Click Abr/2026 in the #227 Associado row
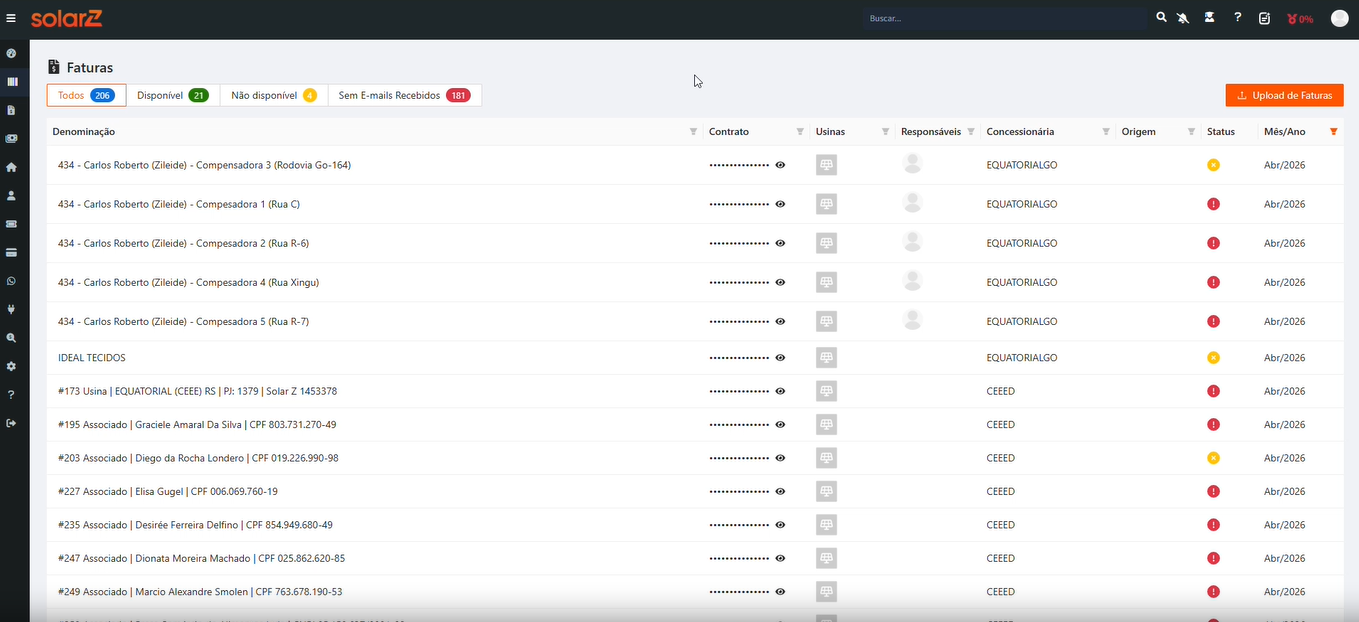Viewport: 1359px width, 622px height. (x=1285, y=491)
